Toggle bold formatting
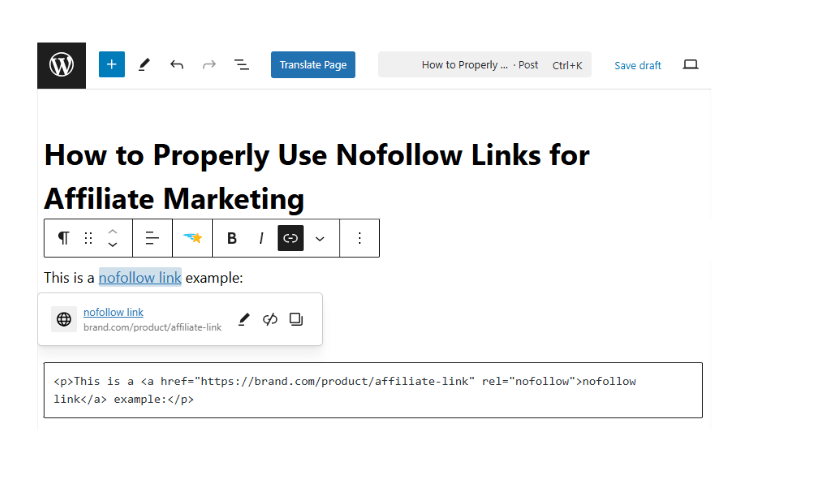Viewport: 834px width, 478px height. point(232,238)
